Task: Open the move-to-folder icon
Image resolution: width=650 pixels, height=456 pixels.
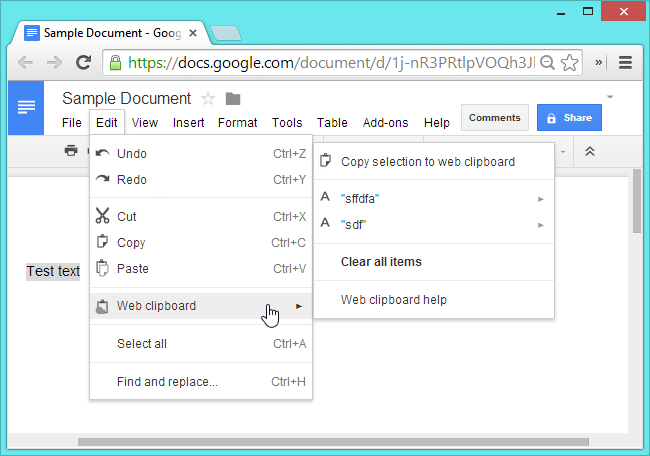Action: coord(233,98)
